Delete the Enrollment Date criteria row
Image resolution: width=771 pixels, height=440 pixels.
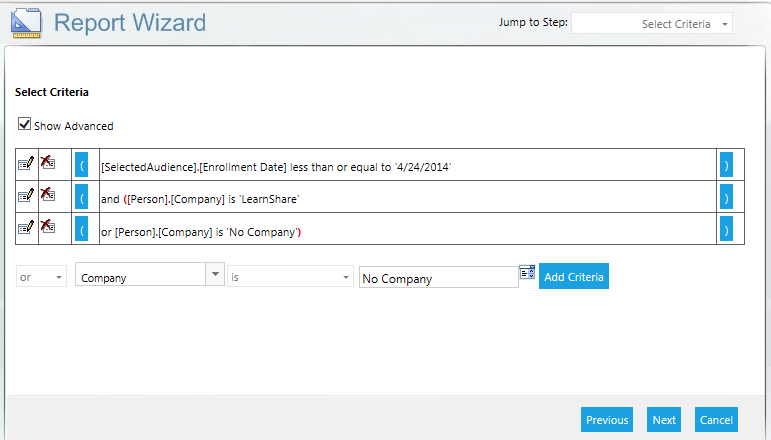(x=47, y=164)
